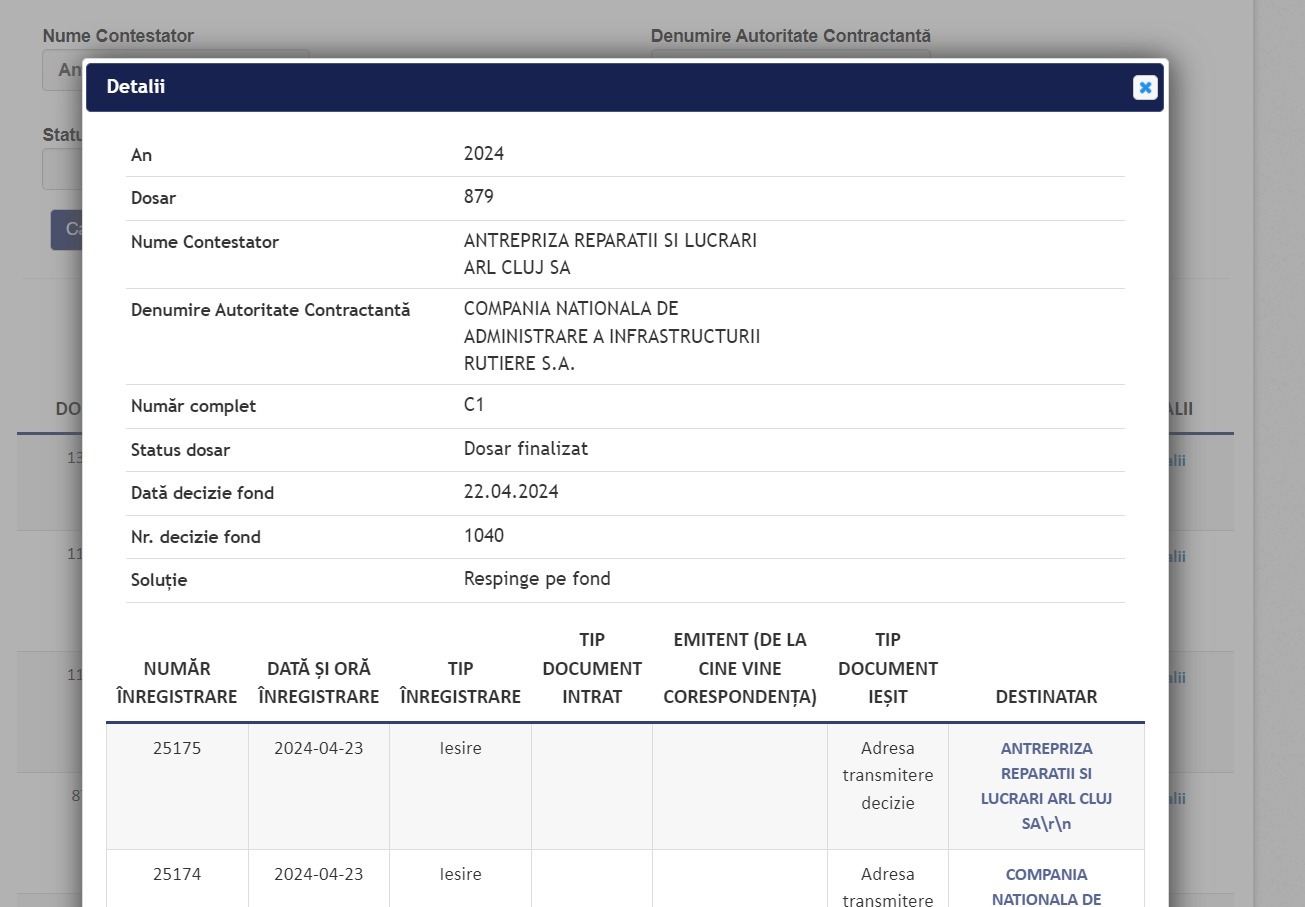The width and height of the screenshot is (1305, 907).
Task: Click the NUMĂR ÎNREGISTRARE column header
Action: (177, 682)
